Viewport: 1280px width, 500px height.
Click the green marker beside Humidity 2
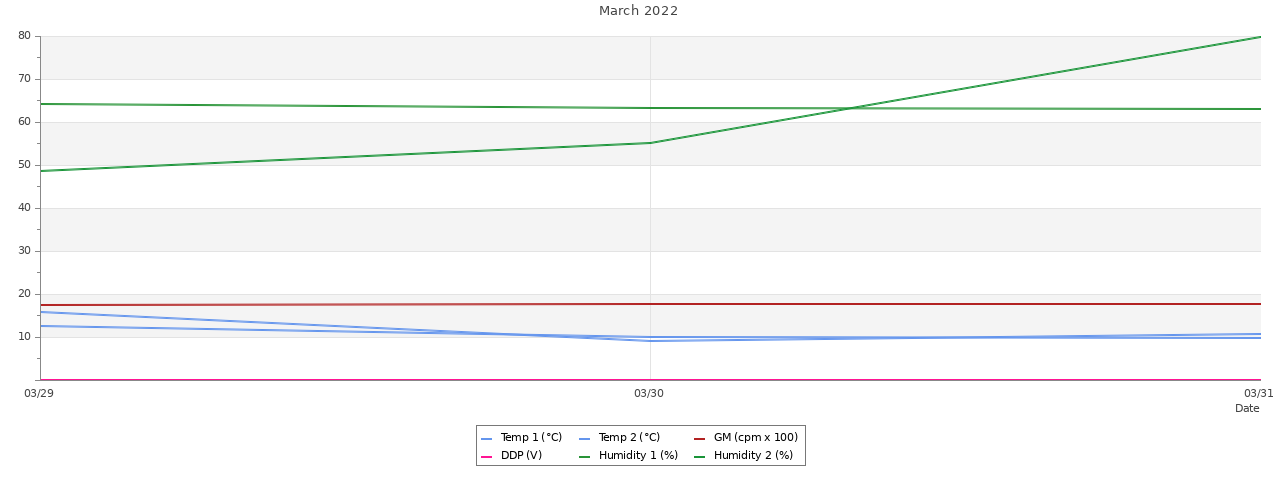[700, 457]
